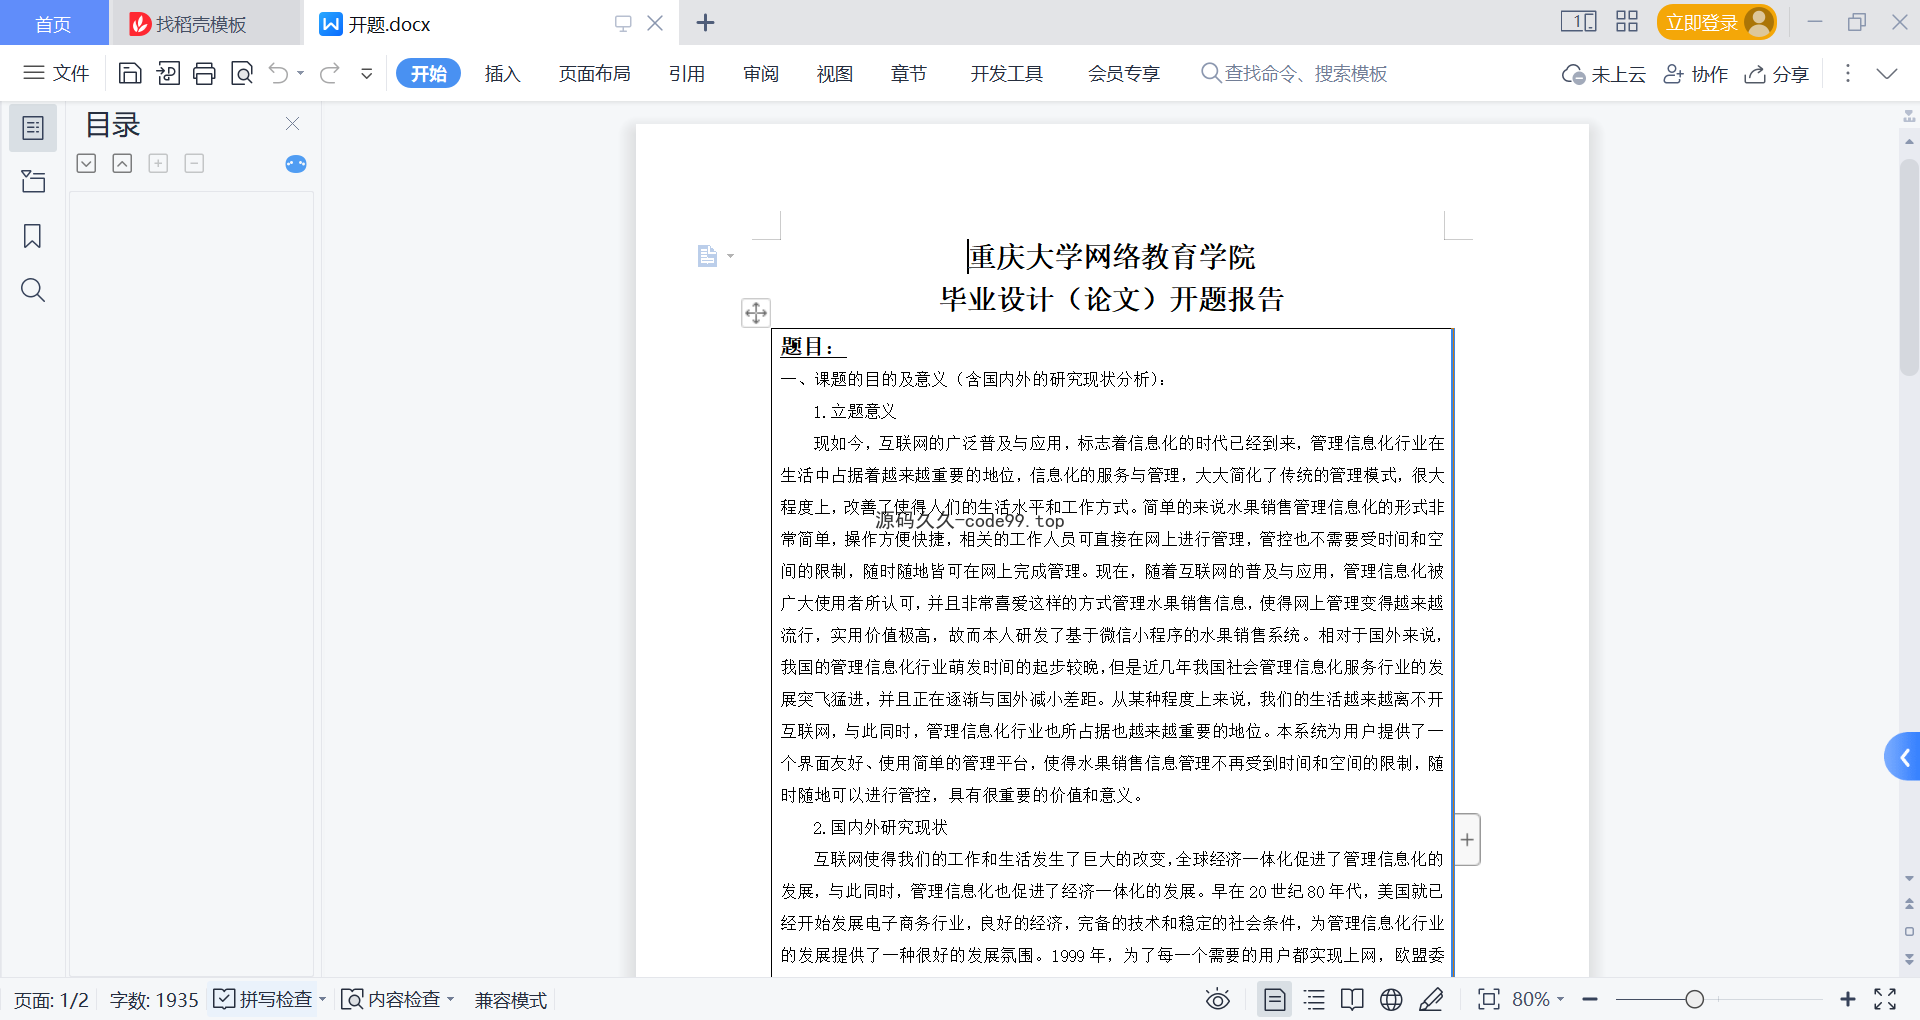Click the command search field 查找命令
Image resolution: width=1920 pixels, height=1020 pixels.
[x=1294, y=73]
